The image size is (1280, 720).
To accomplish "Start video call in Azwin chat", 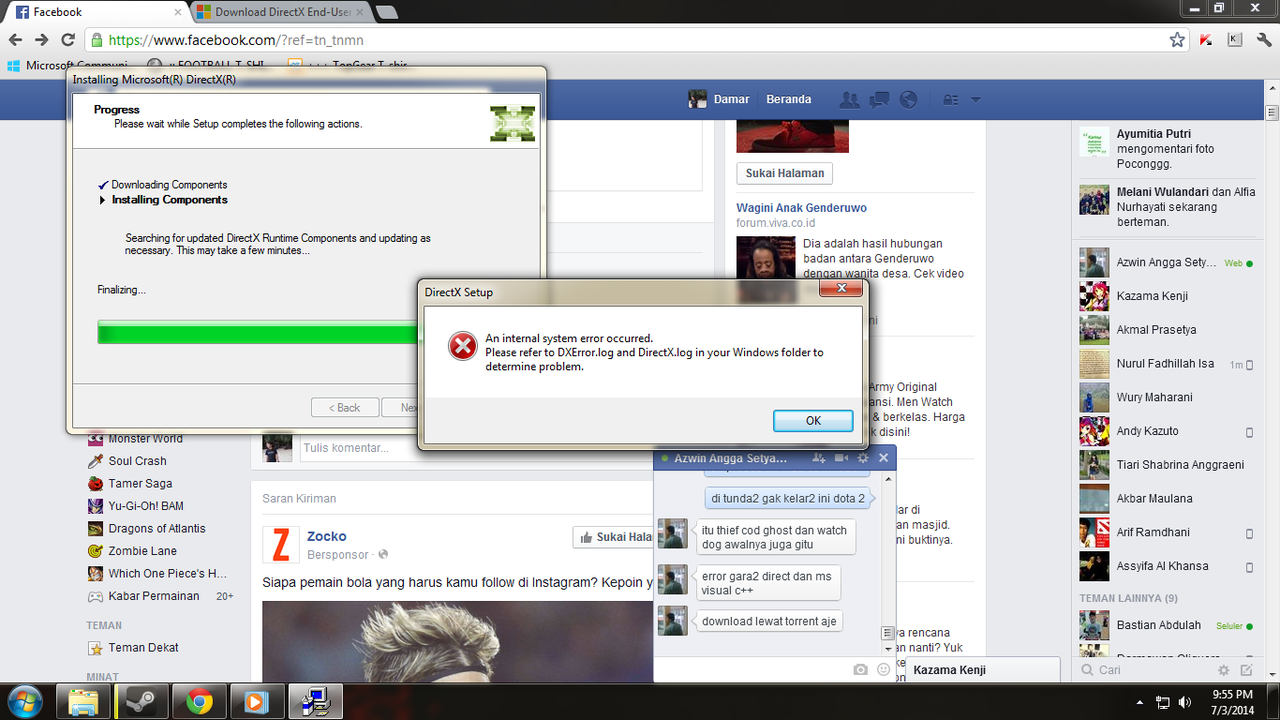I will [x=841, y=458].
